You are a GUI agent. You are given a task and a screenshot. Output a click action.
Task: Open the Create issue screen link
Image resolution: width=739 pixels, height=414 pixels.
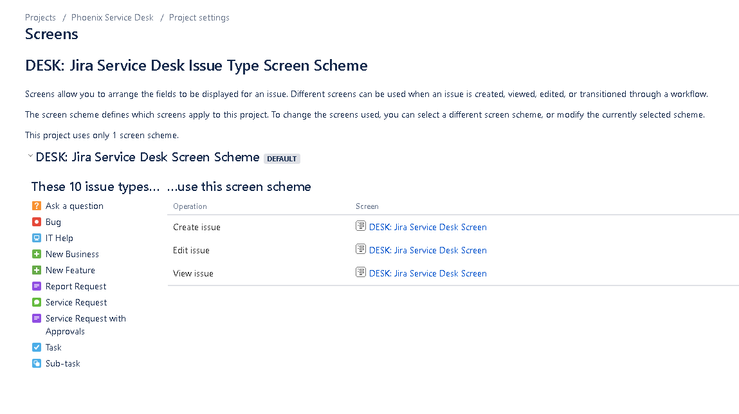click(427, 227)
